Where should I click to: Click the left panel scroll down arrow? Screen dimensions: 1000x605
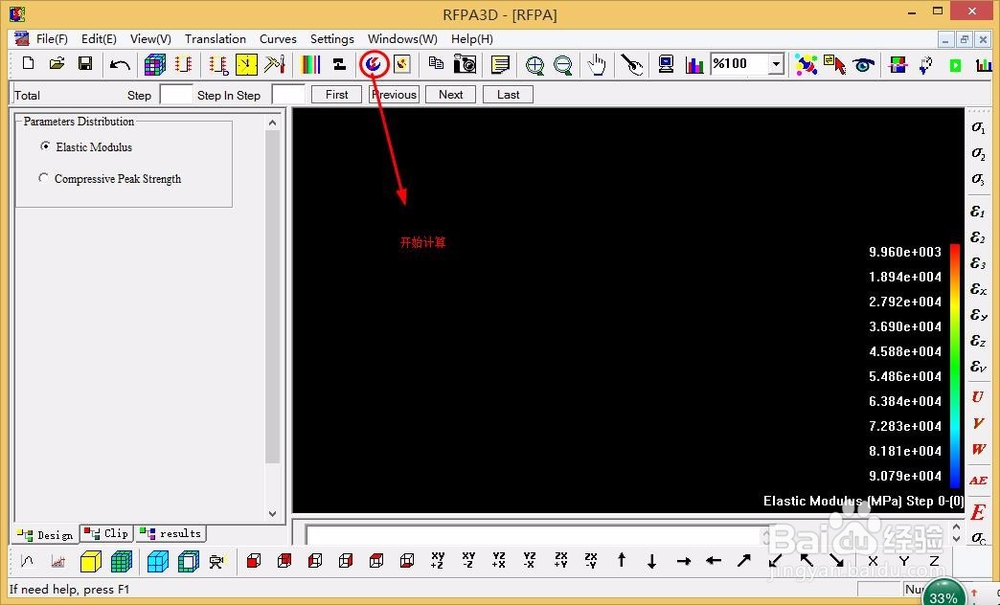pos(272,513)
